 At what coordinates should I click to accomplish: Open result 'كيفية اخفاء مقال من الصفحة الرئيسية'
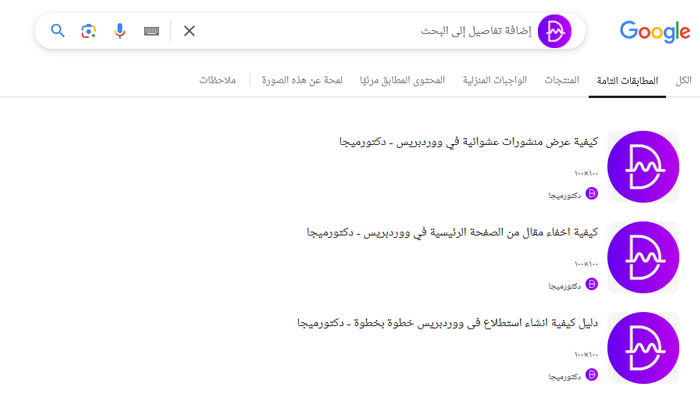pos(452,233)
